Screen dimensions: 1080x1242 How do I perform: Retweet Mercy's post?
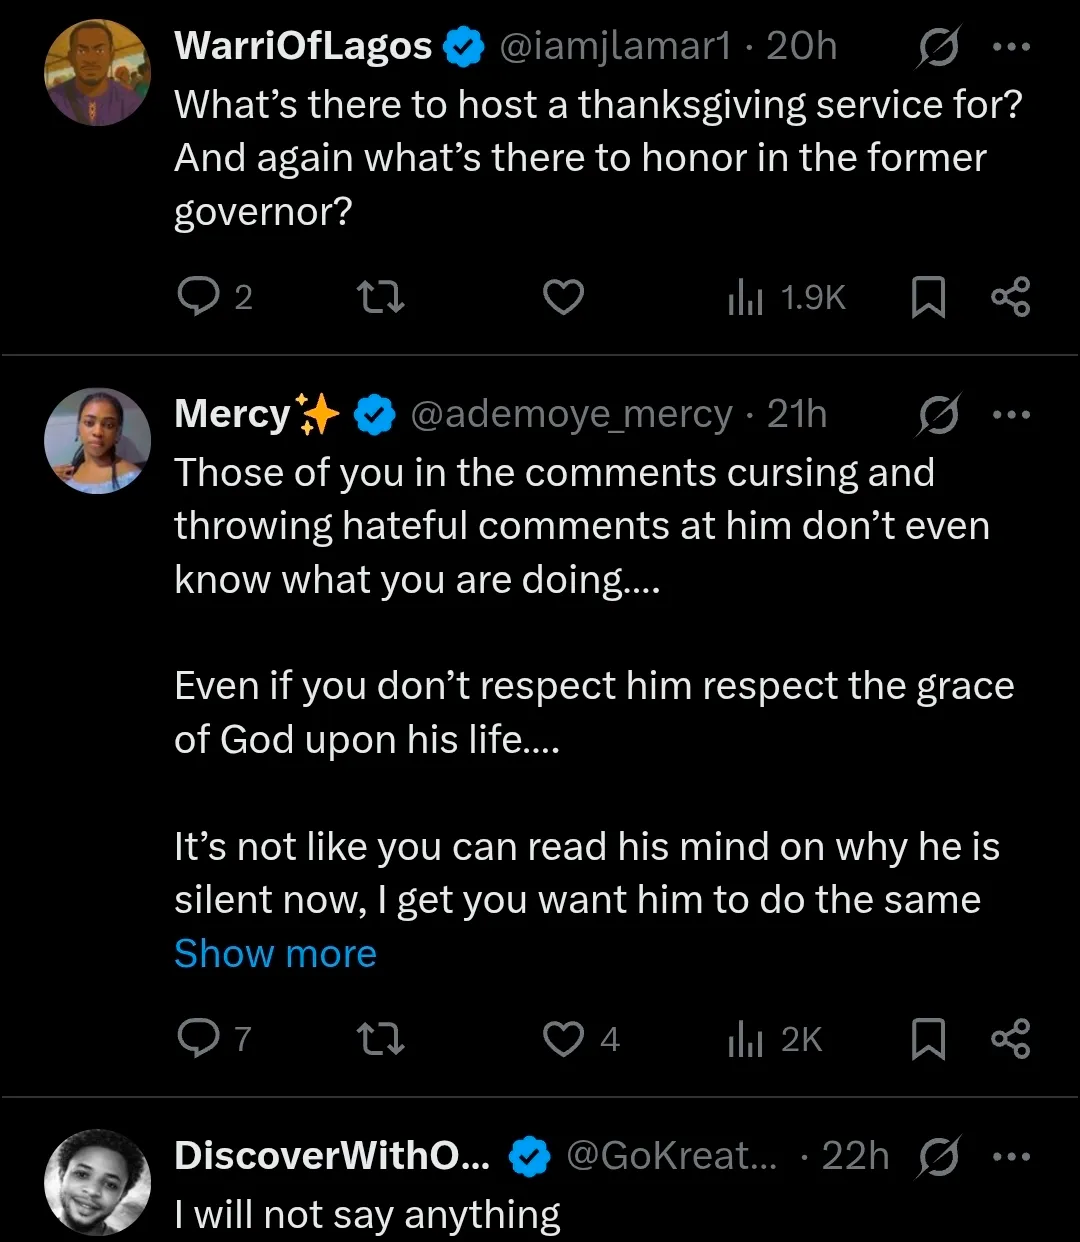coord(380,1039)
